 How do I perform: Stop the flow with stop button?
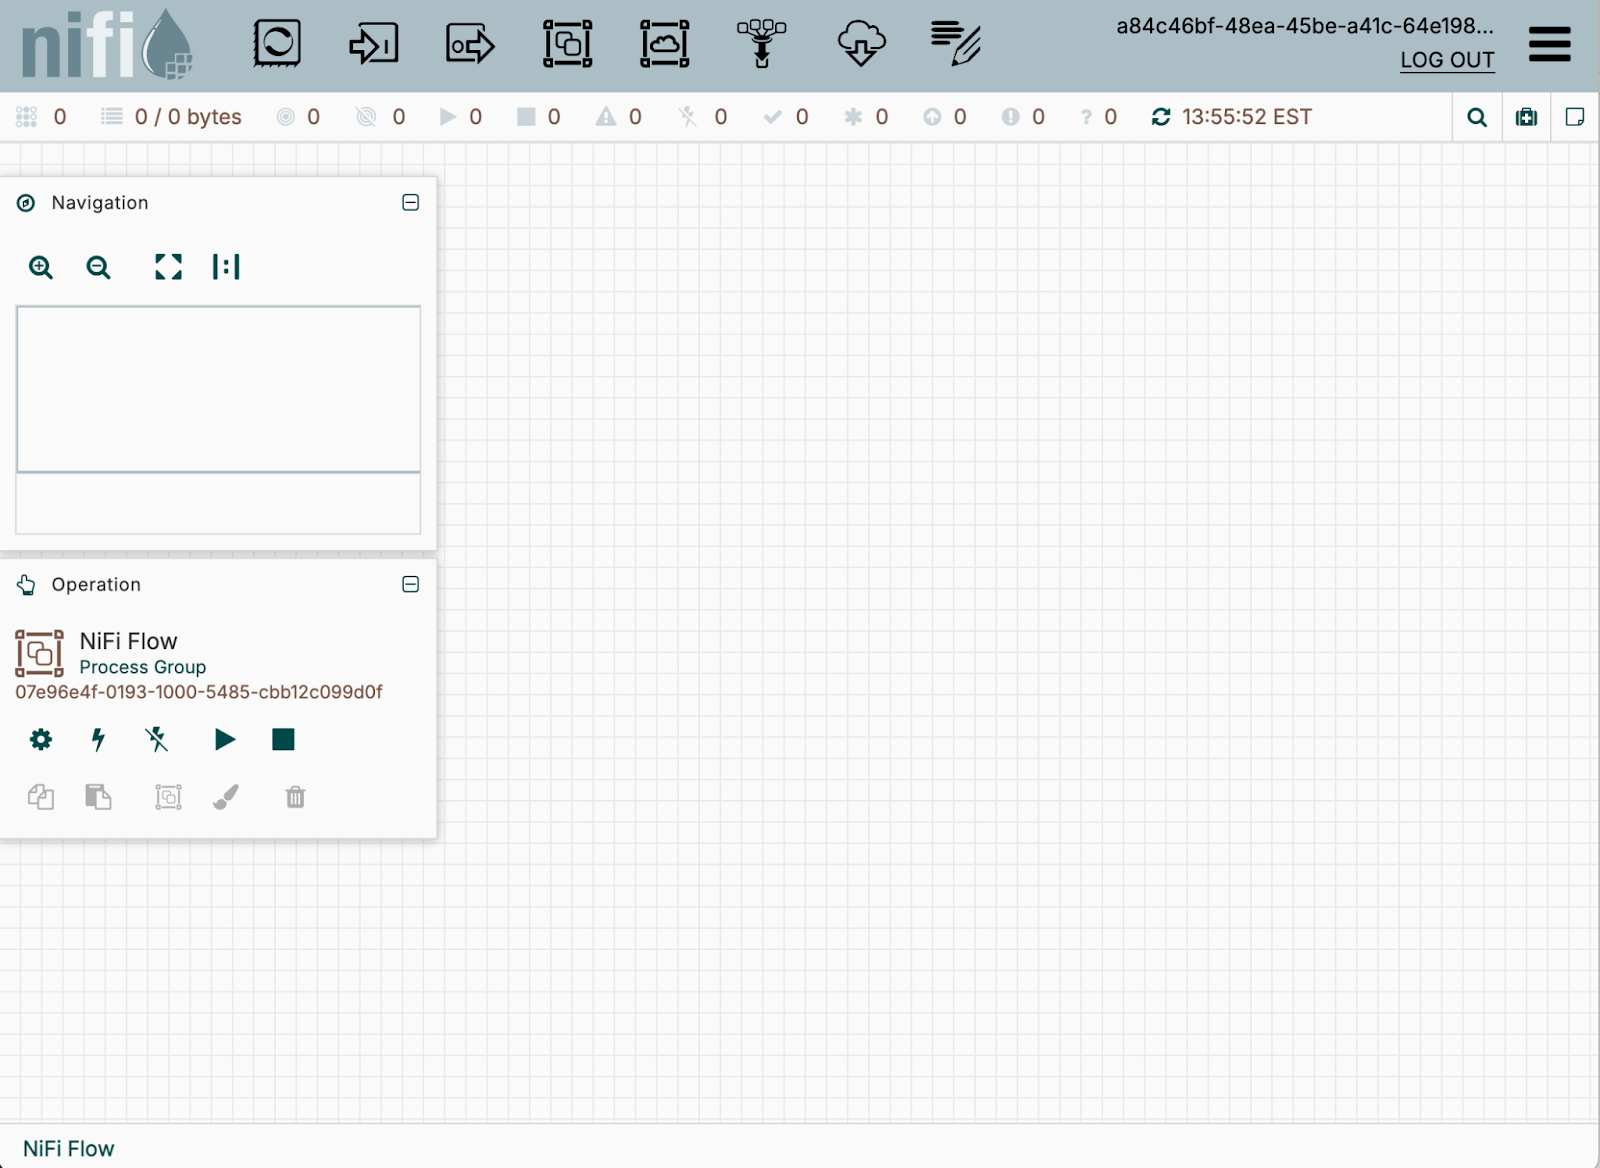(x=283, y=740)
